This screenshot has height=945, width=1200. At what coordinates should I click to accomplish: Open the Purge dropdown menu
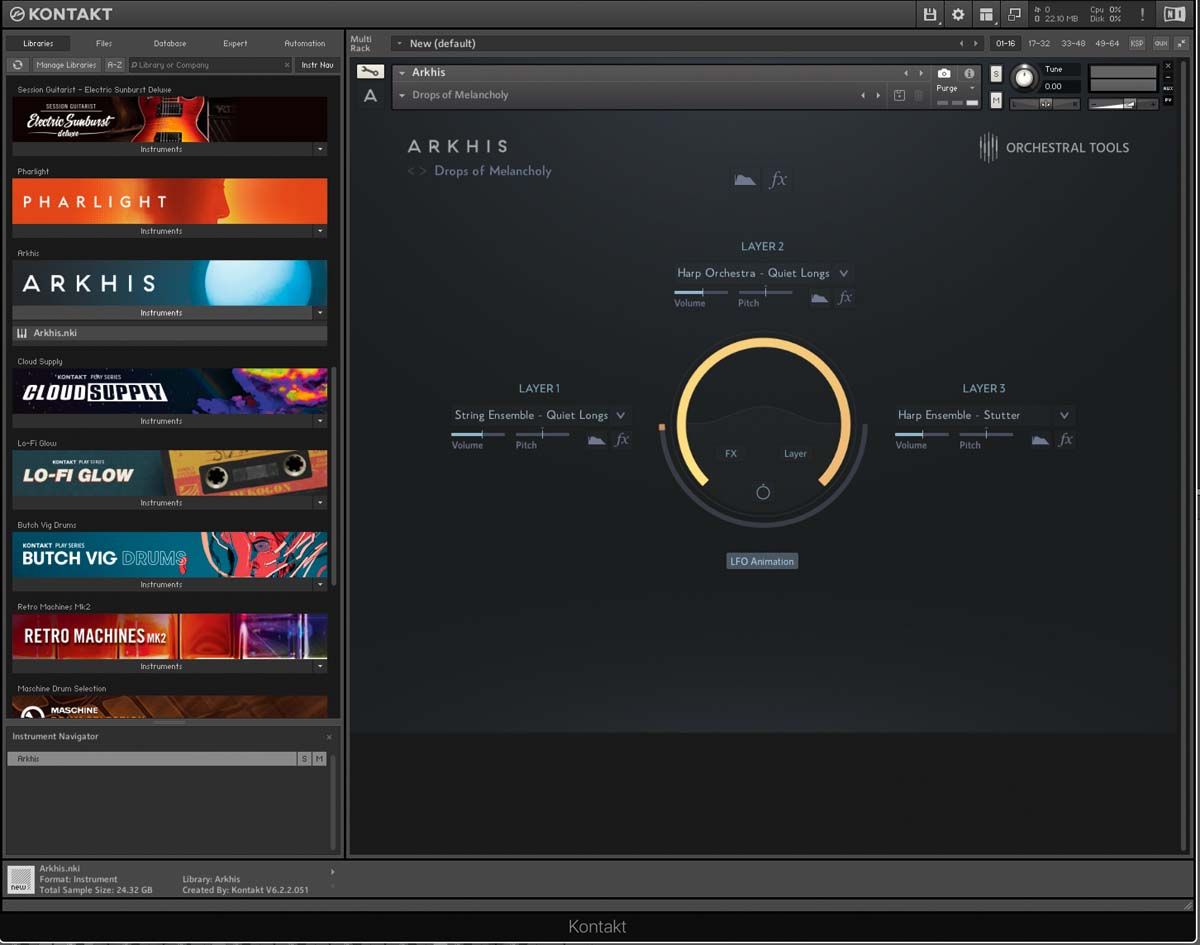pyautogui.click(x=970, y=88)
